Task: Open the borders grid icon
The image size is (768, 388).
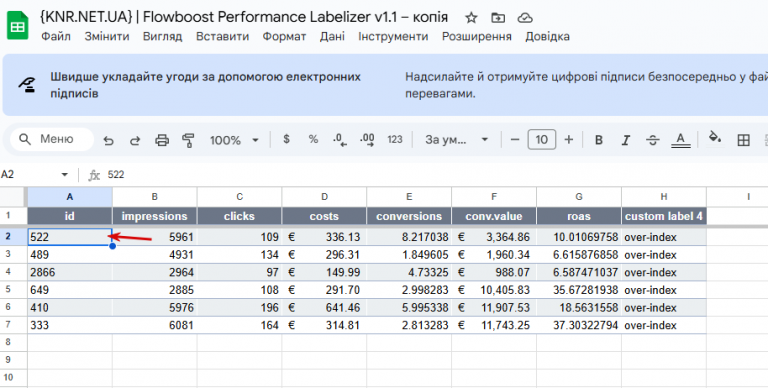Action: point(744,140)
